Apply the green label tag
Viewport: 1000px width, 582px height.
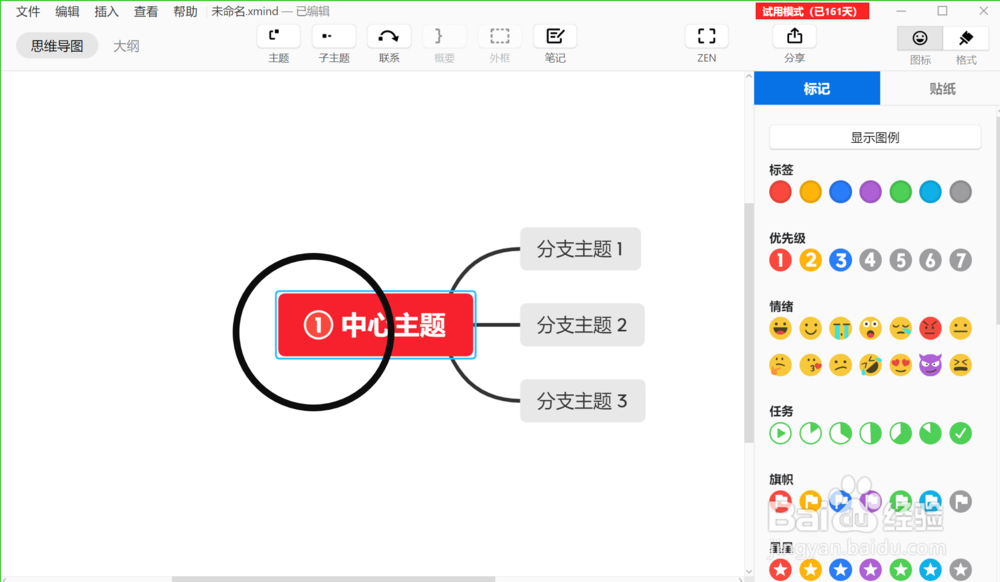point(901,192)
